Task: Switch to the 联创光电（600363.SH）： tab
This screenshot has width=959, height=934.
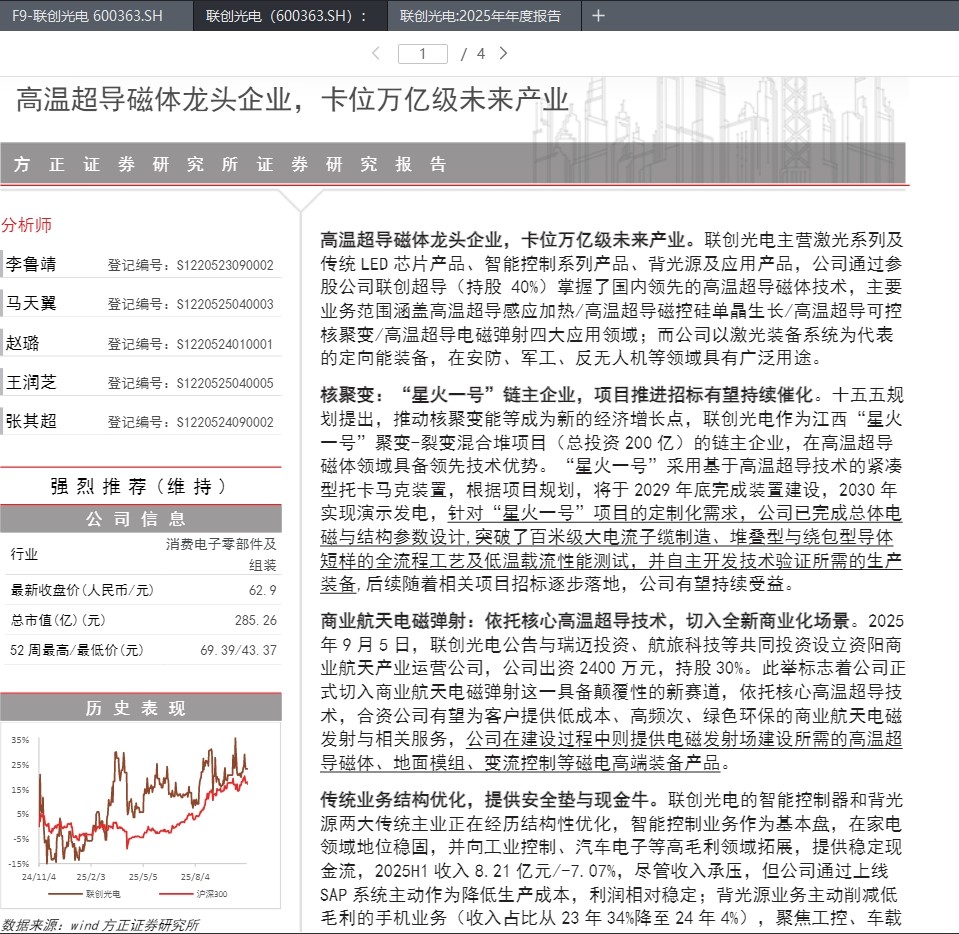Action: (x=286, y=16)
